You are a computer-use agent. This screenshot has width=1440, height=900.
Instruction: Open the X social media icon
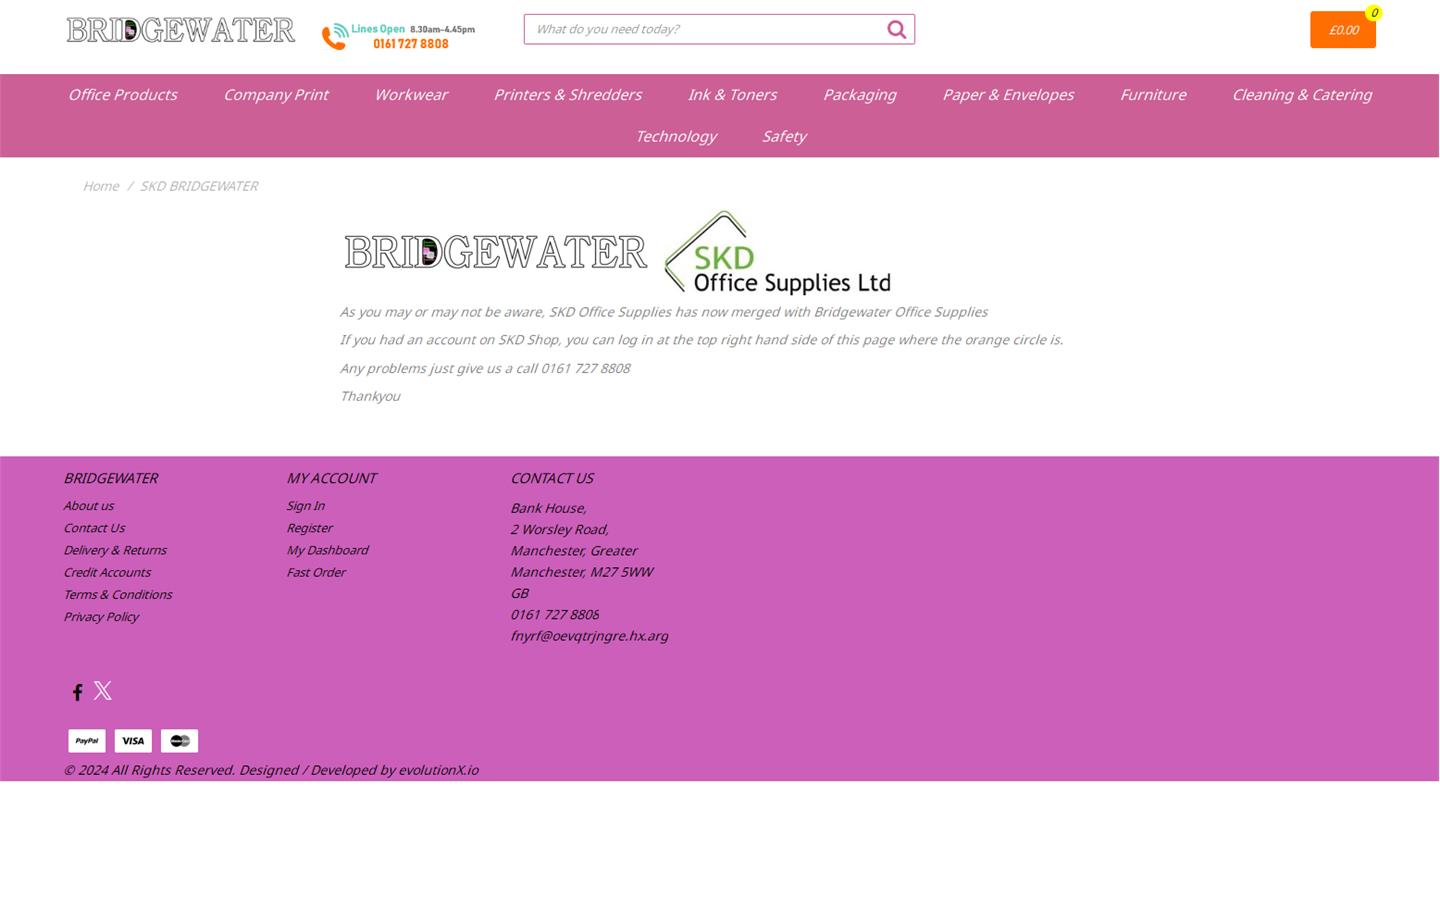pos(103,690)
